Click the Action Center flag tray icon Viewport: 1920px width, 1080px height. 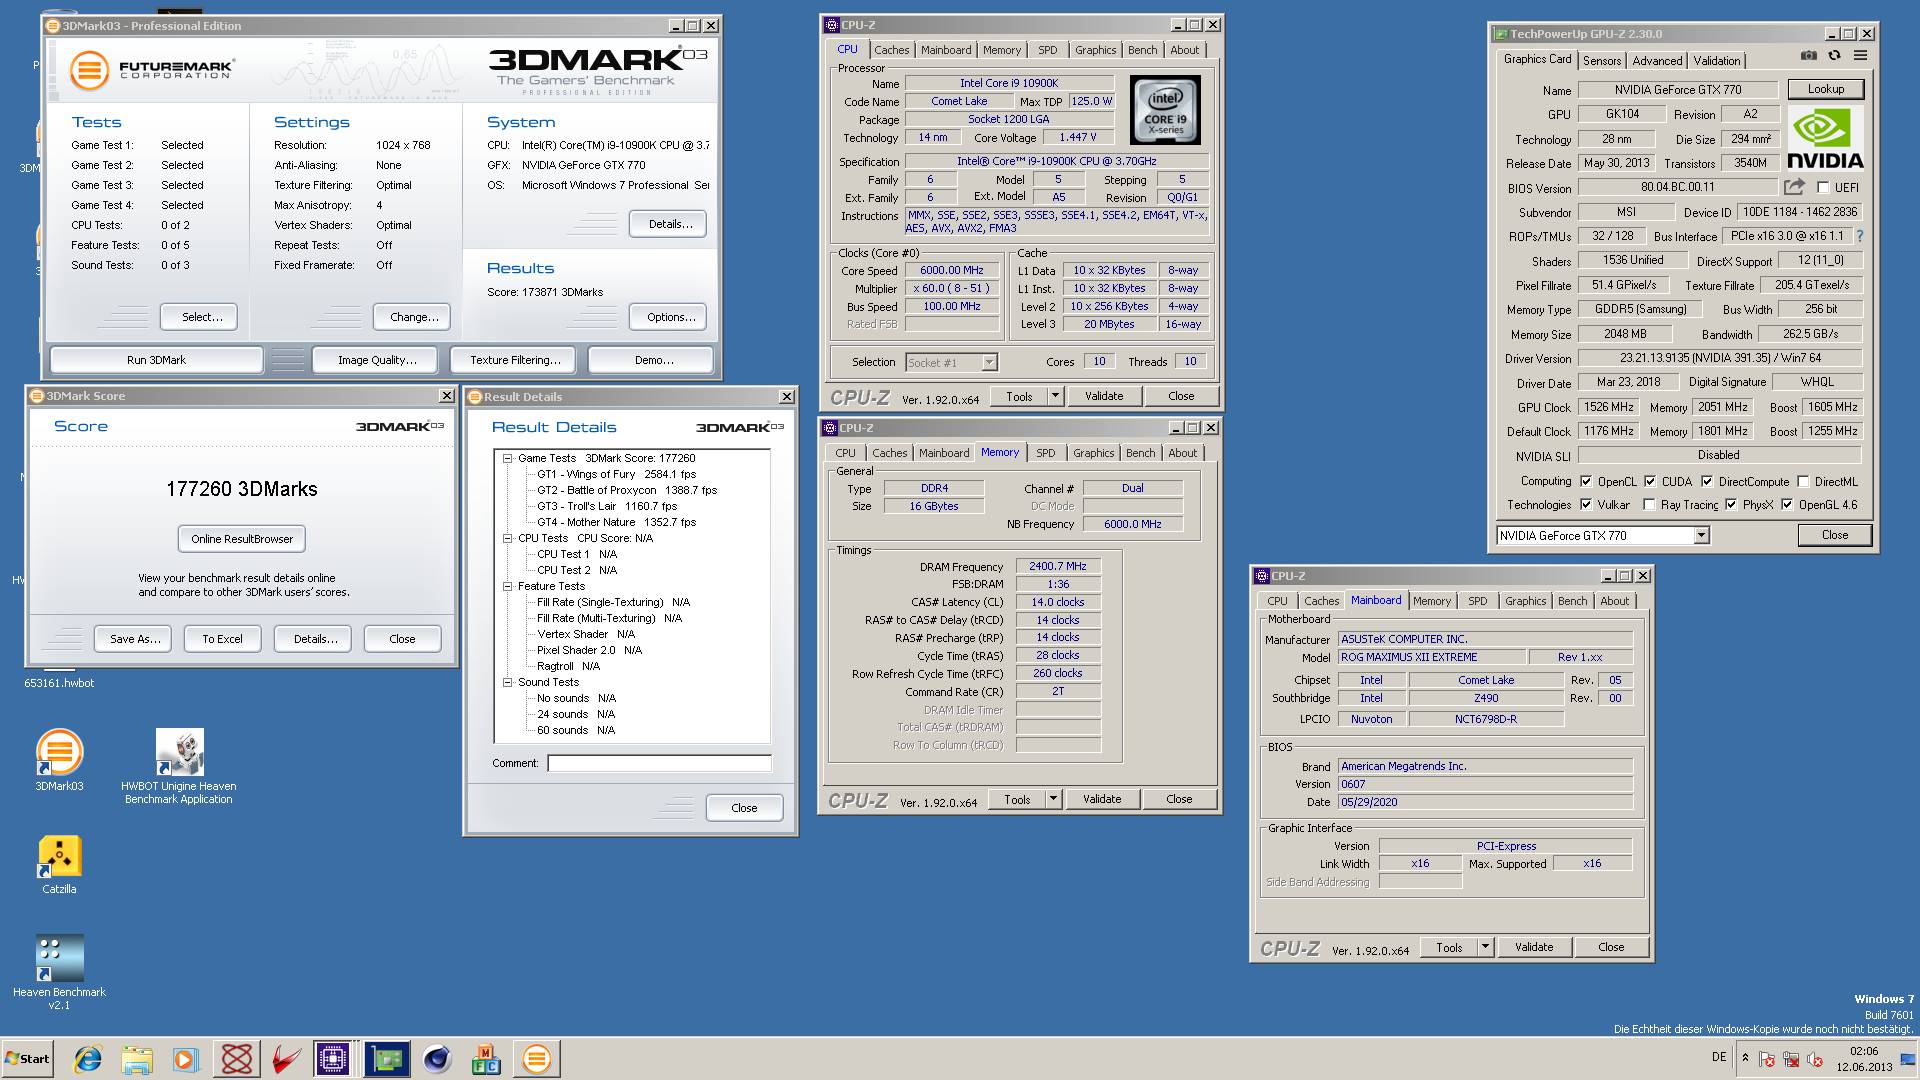click(x=1767, y=1059)
